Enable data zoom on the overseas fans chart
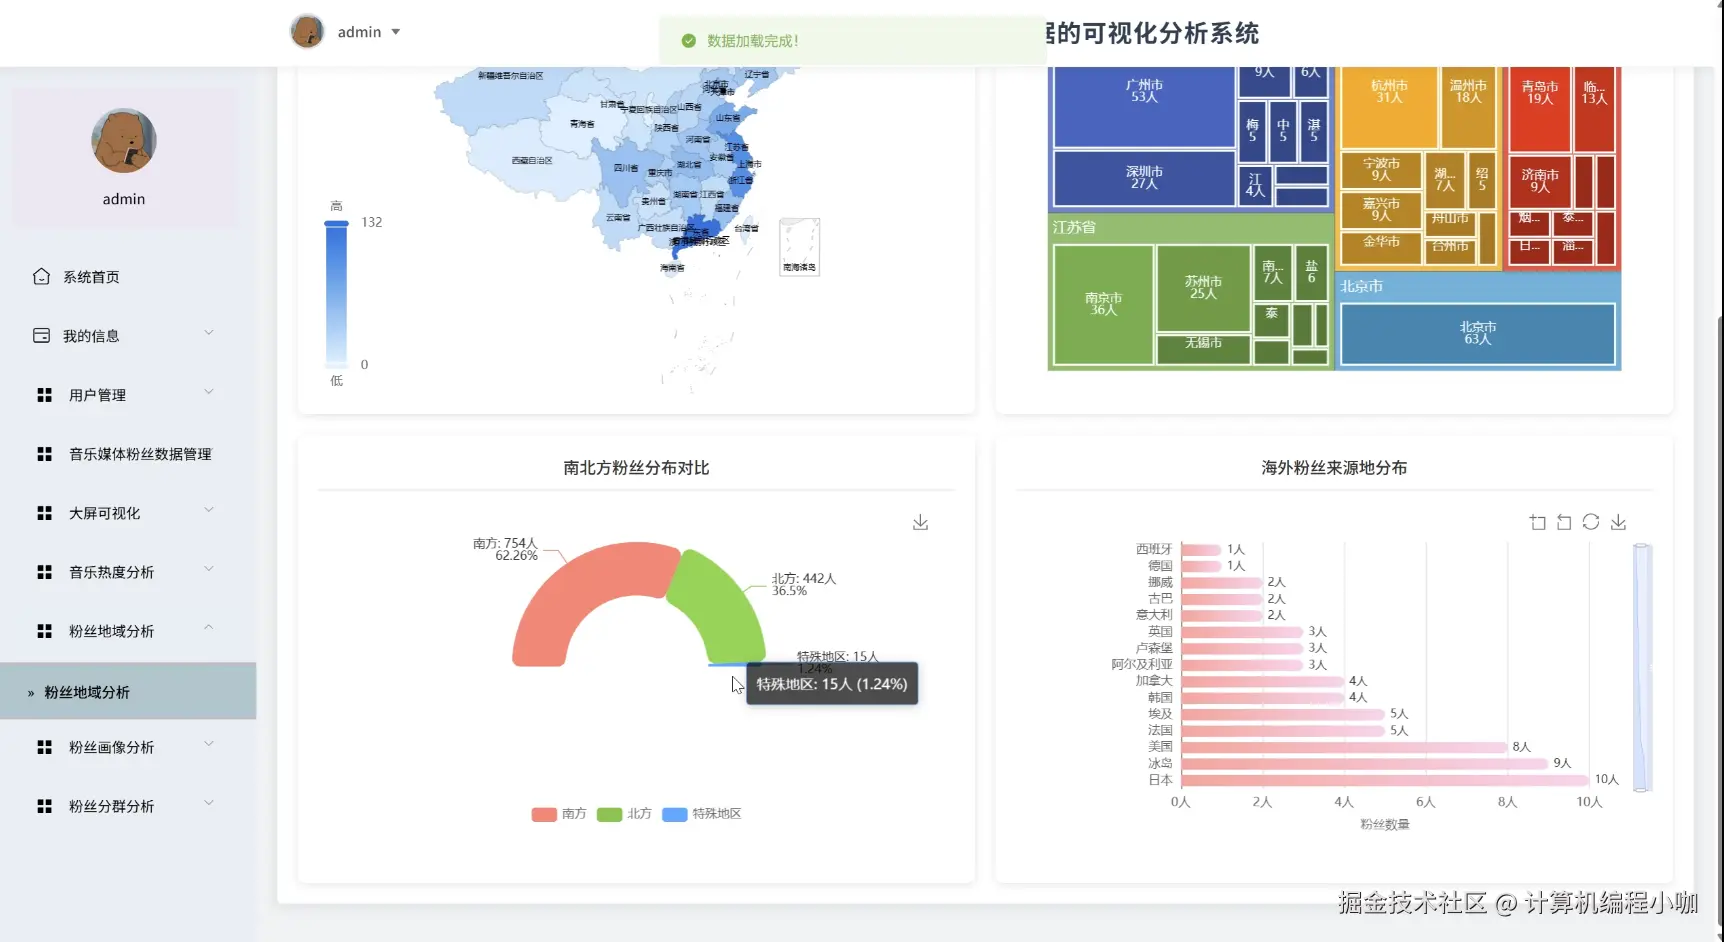This screenshot has height=942, width=1724. click(1538, 522)
